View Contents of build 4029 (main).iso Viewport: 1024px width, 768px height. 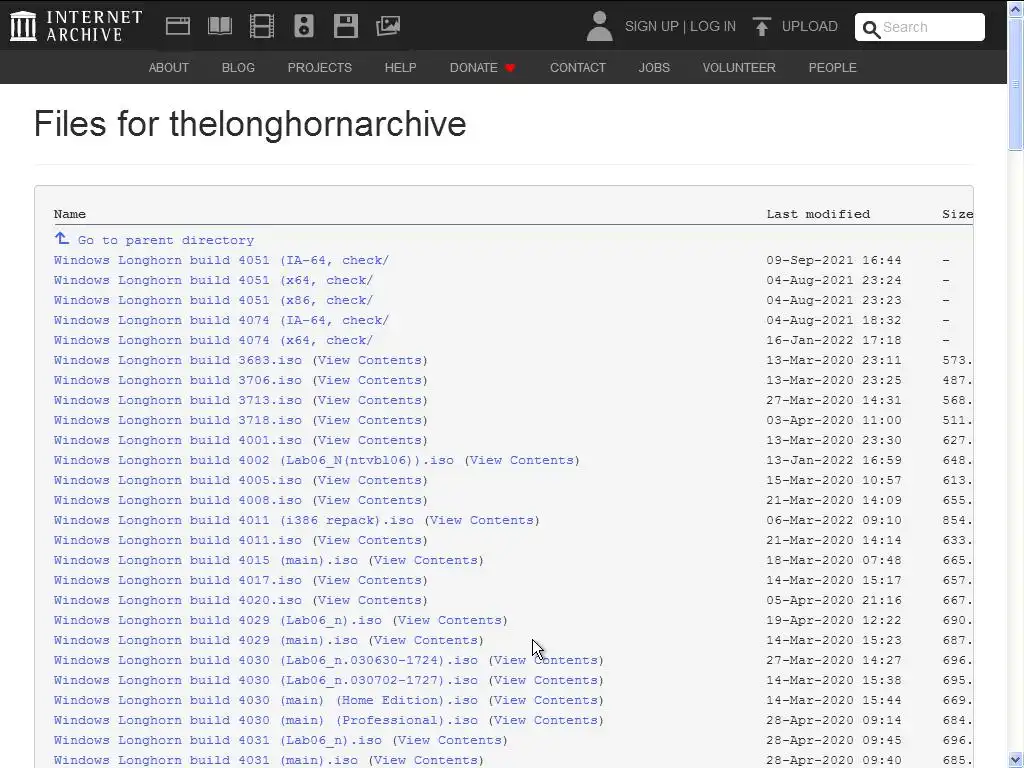coord(426,640)
